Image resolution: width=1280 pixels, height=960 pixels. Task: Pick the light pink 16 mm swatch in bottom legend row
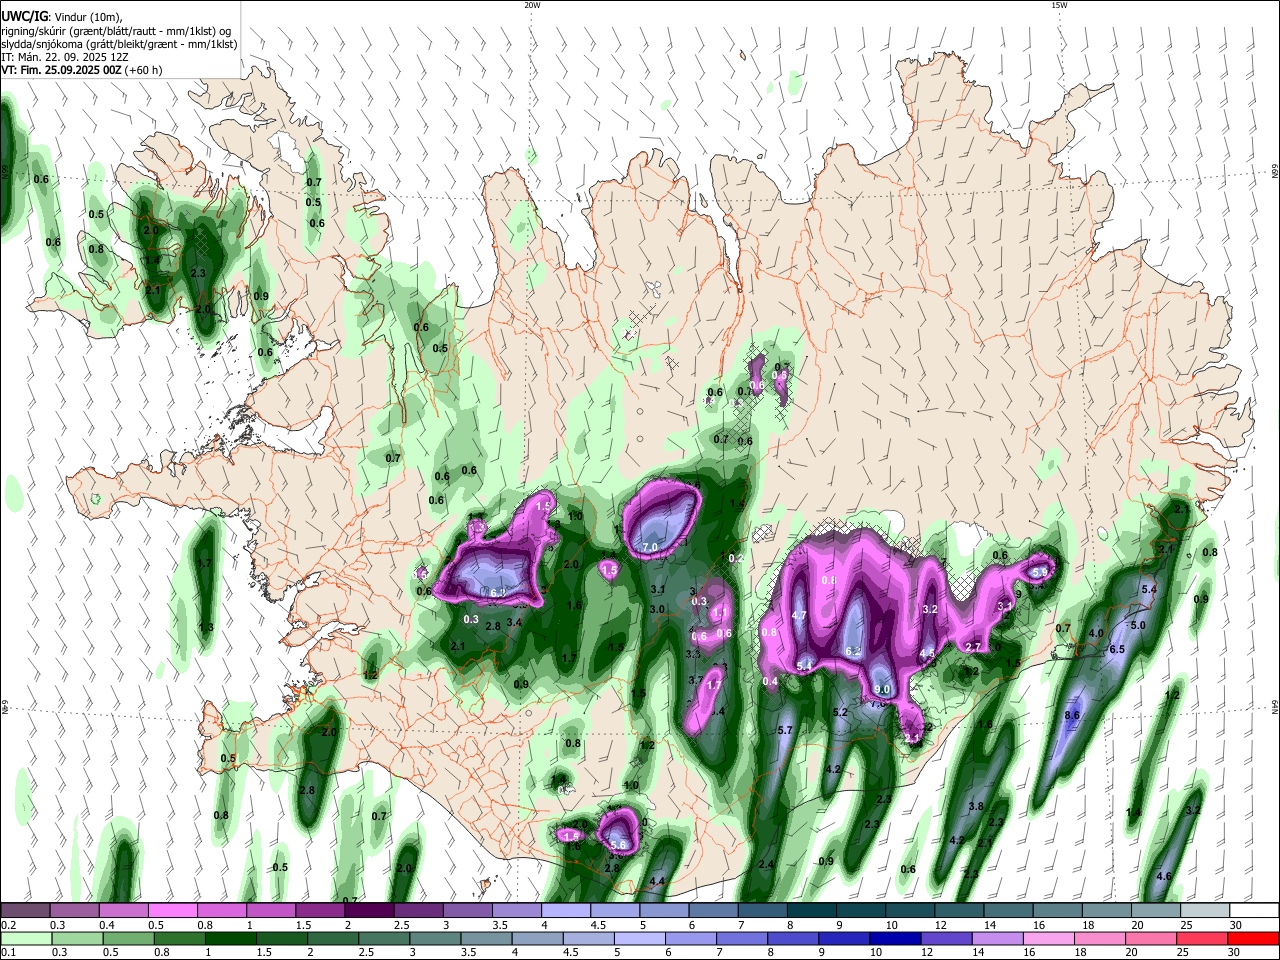point(1049,938)
